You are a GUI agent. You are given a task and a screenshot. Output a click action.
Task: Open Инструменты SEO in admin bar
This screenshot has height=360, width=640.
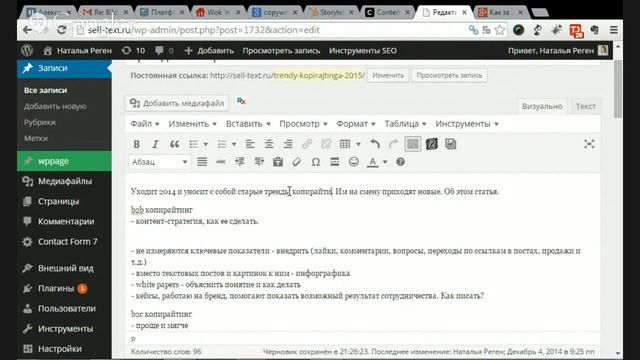pos(362,51)
